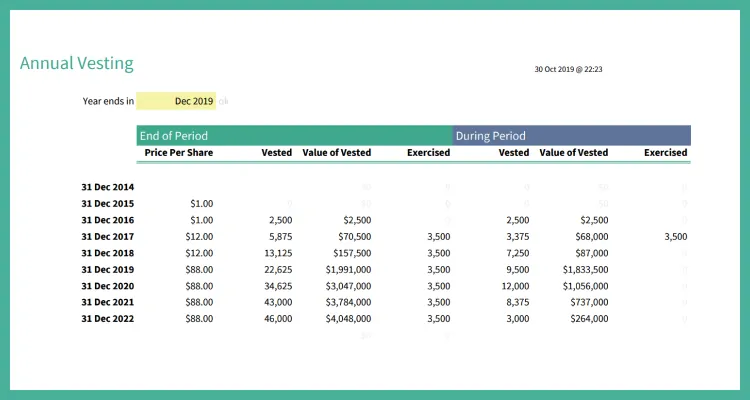Image resolution: width=750 pixels, height=400 pixels.
Task: Select the '31 Dec 2015' row label
Action: 108,204
